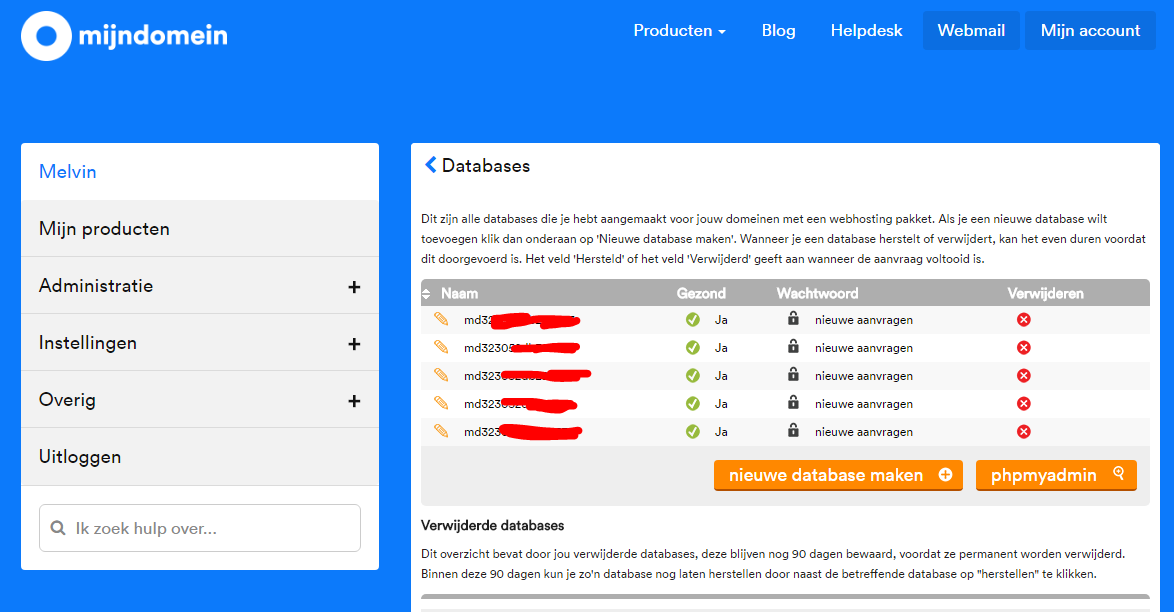Expand the Overig section

[x=355, y=399]
